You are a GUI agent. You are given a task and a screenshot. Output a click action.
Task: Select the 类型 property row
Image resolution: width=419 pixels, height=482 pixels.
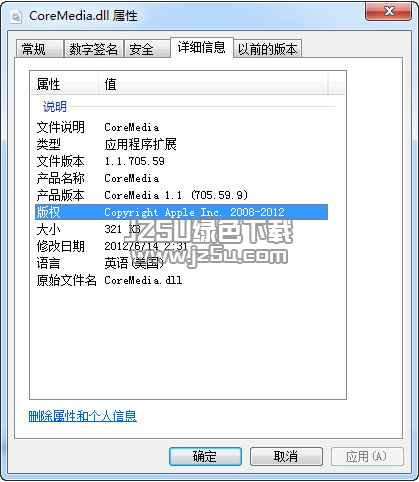181,144
